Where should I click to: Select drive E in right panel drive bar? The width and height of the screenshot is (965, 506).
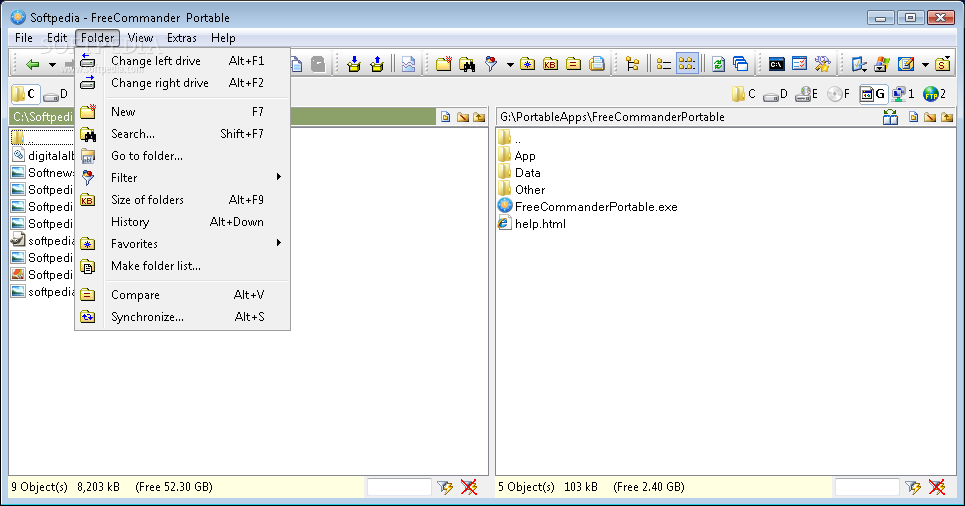[x=807, y=94]
